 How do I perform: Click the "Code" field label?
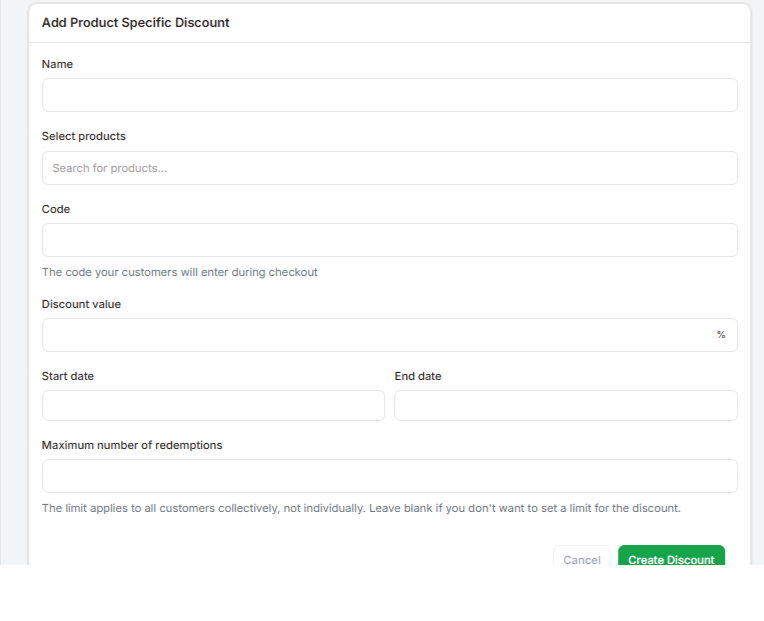(56, 209)
